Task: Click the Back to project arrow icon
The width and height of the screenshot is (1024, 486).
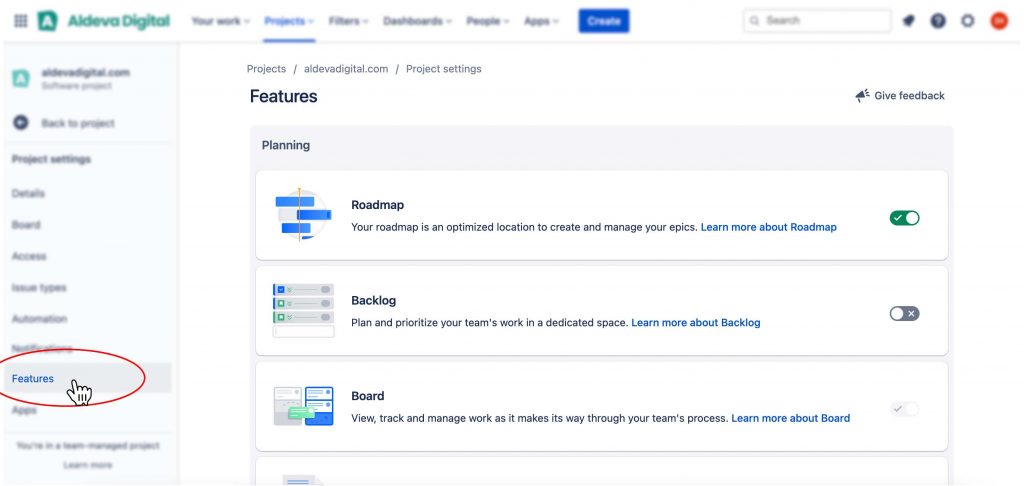Action: click(x=21, y=123)
